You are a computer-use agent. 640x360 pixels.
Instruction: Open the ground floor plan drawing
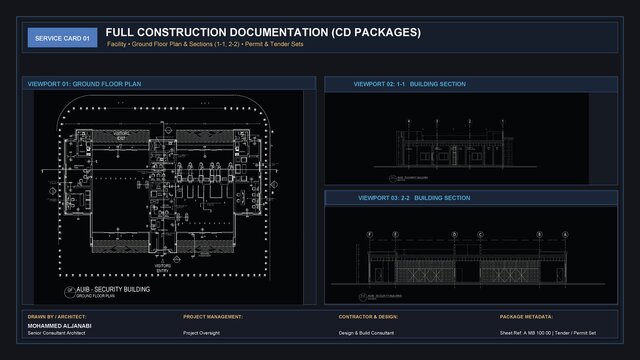click(168, 198)
